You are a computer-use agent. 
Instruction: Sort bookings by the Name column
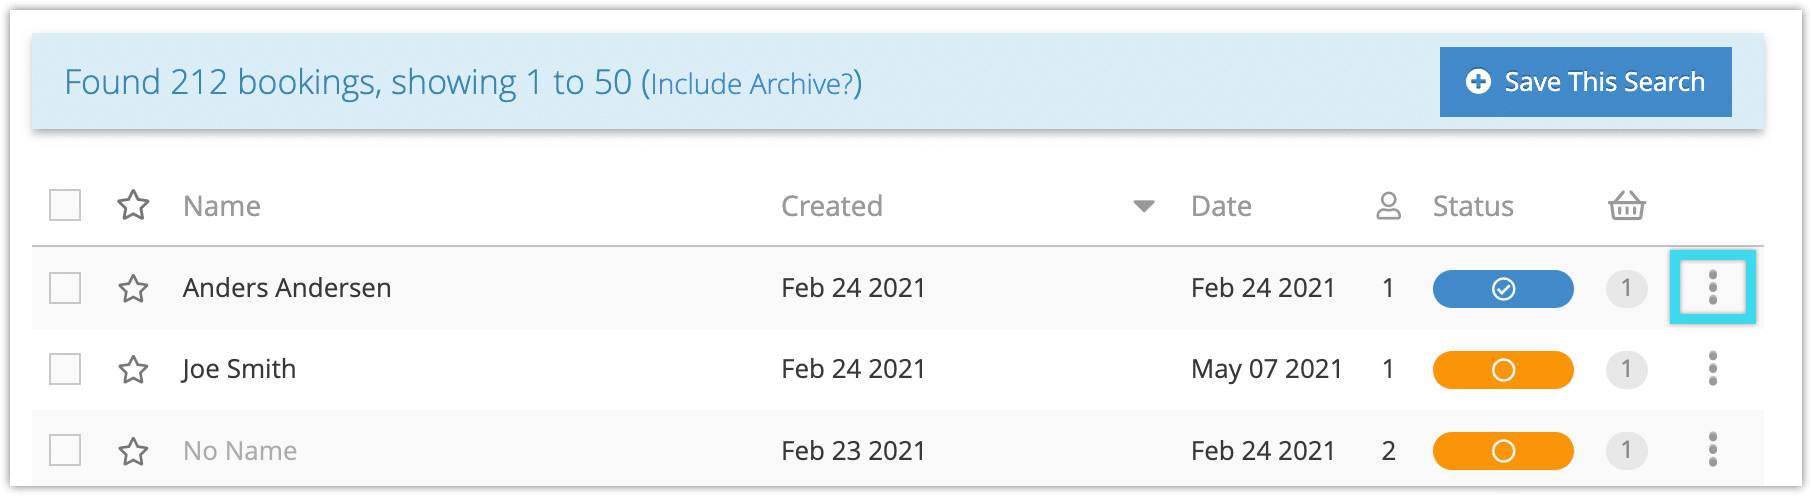[x=222, y=206]
